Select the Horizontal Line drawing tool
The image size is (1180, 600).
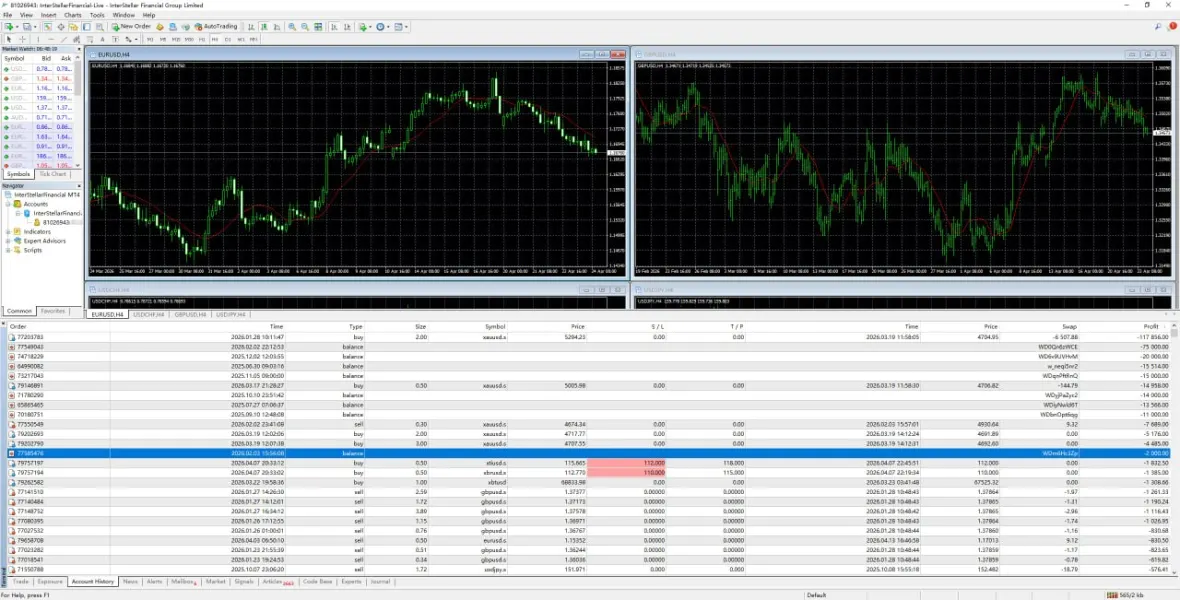51,39
